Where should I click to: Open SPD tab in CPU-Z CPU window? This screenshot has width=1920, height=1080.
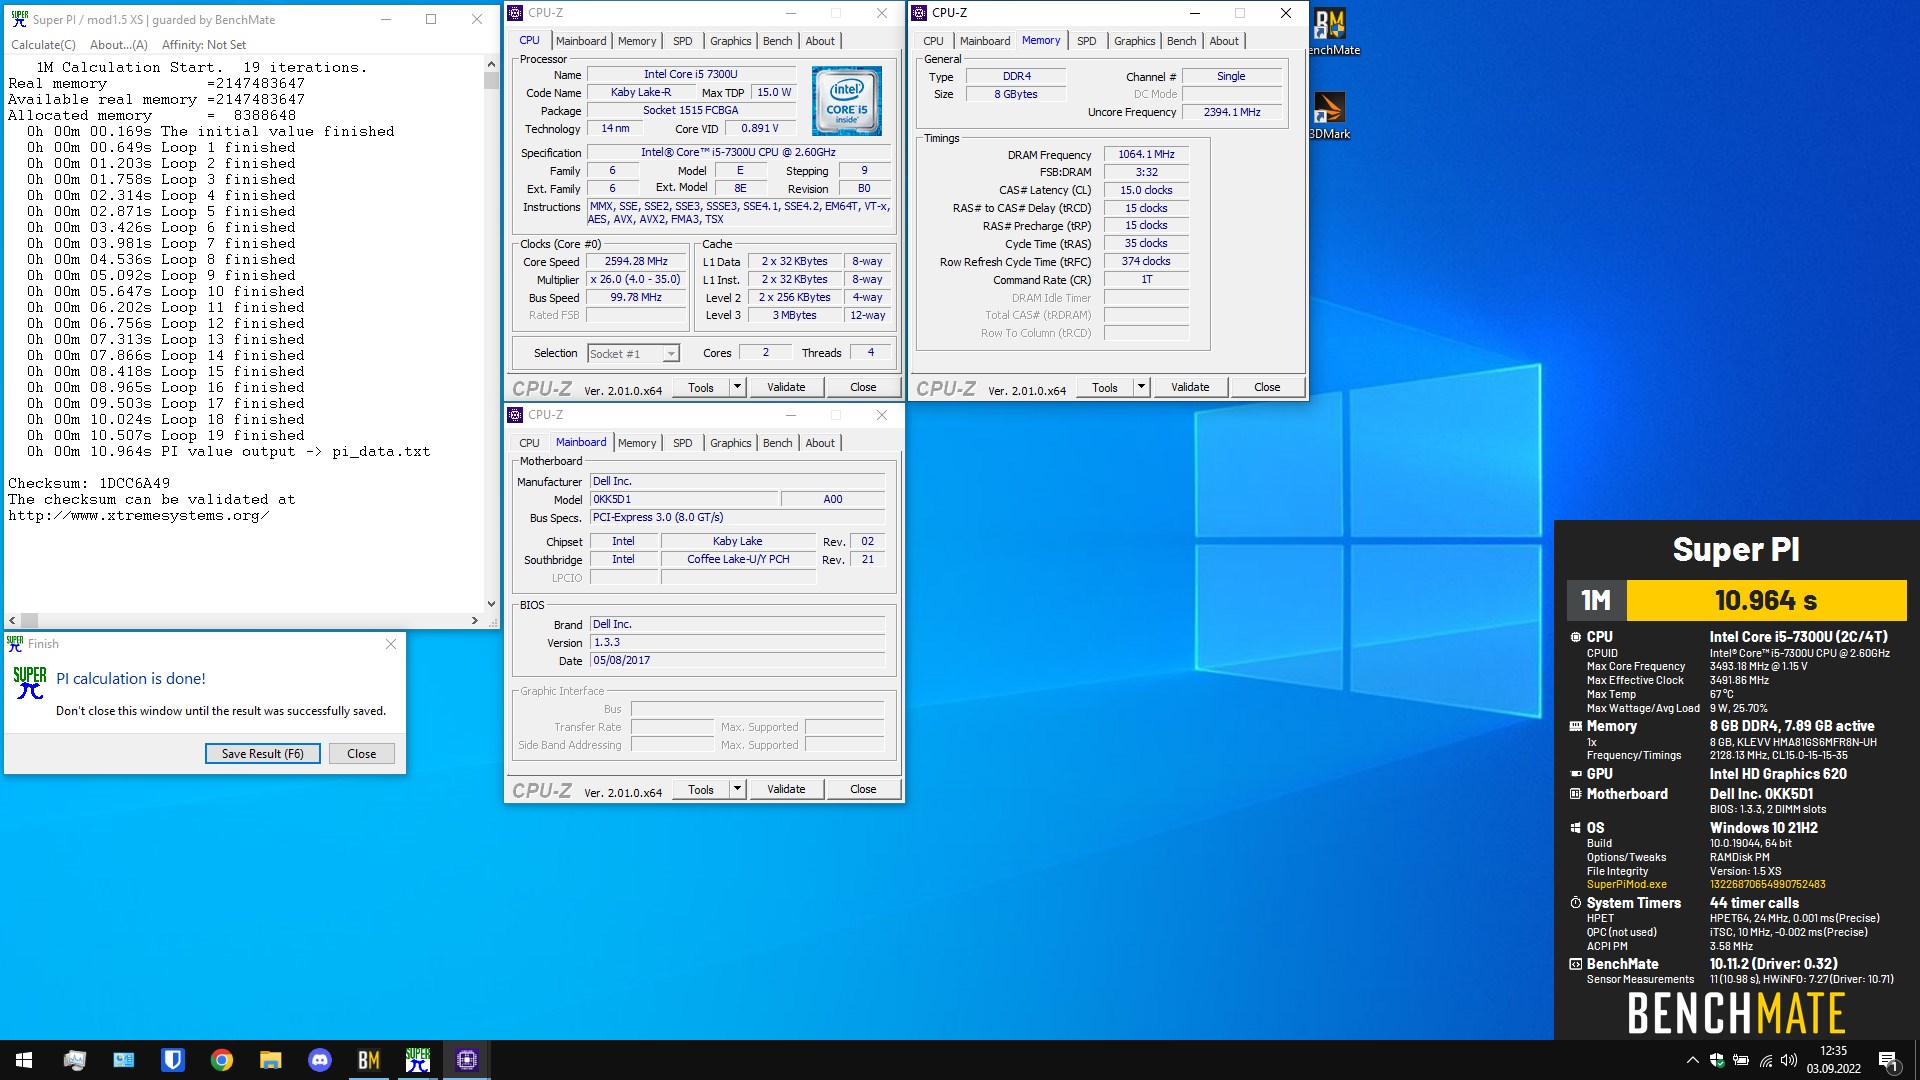point(682,41)
